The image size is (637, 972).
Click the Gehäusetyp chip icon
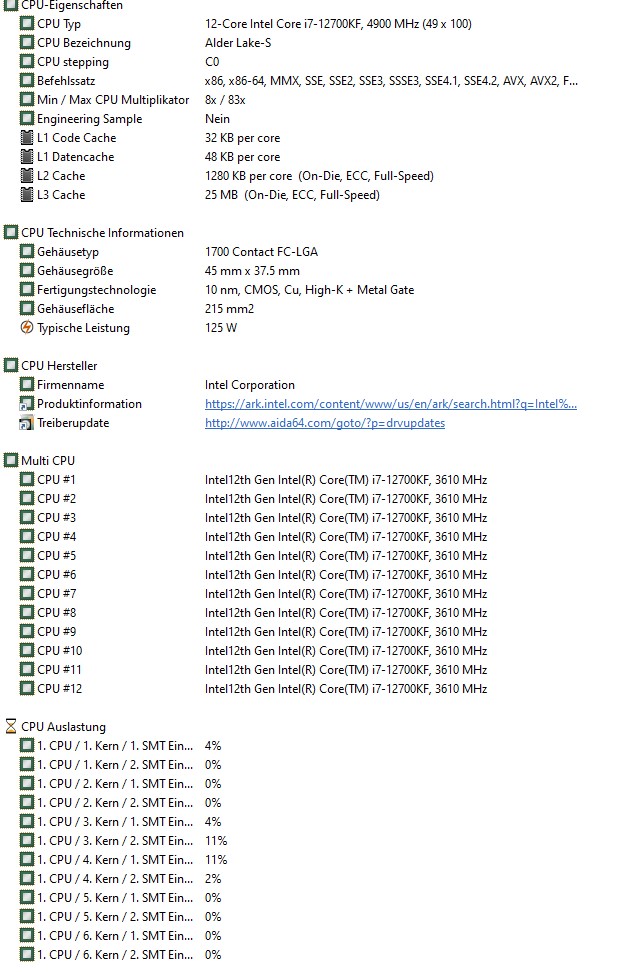(x=27, y=252)
